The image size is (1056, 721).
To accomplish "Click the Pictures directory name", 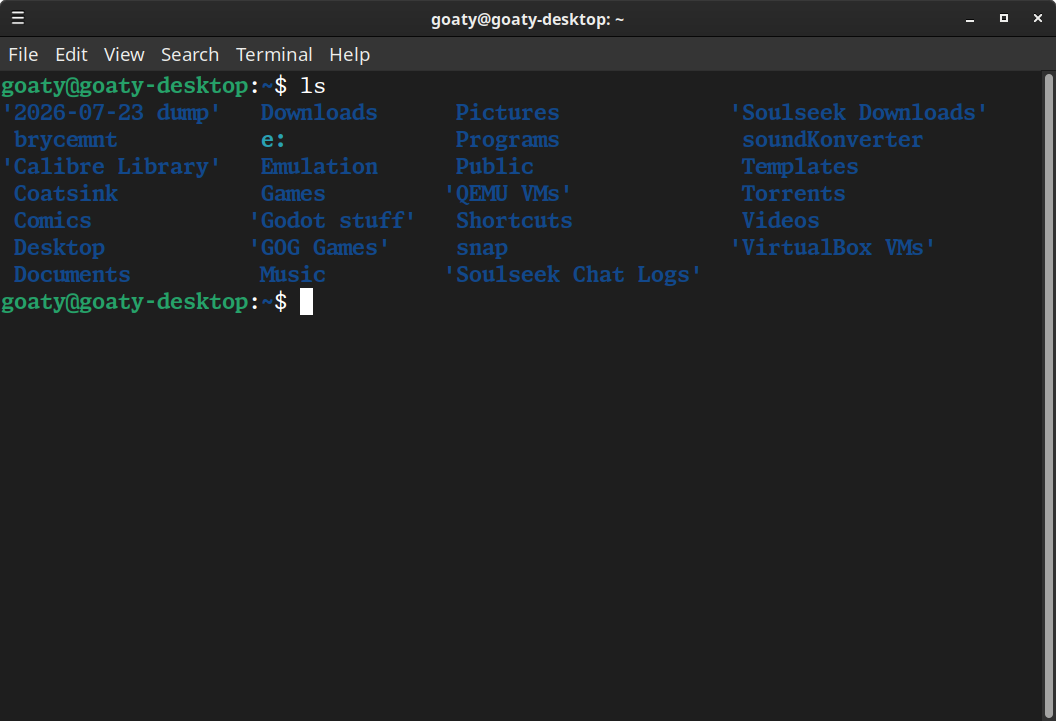I will pyautogui.click(x=507, y=112).
